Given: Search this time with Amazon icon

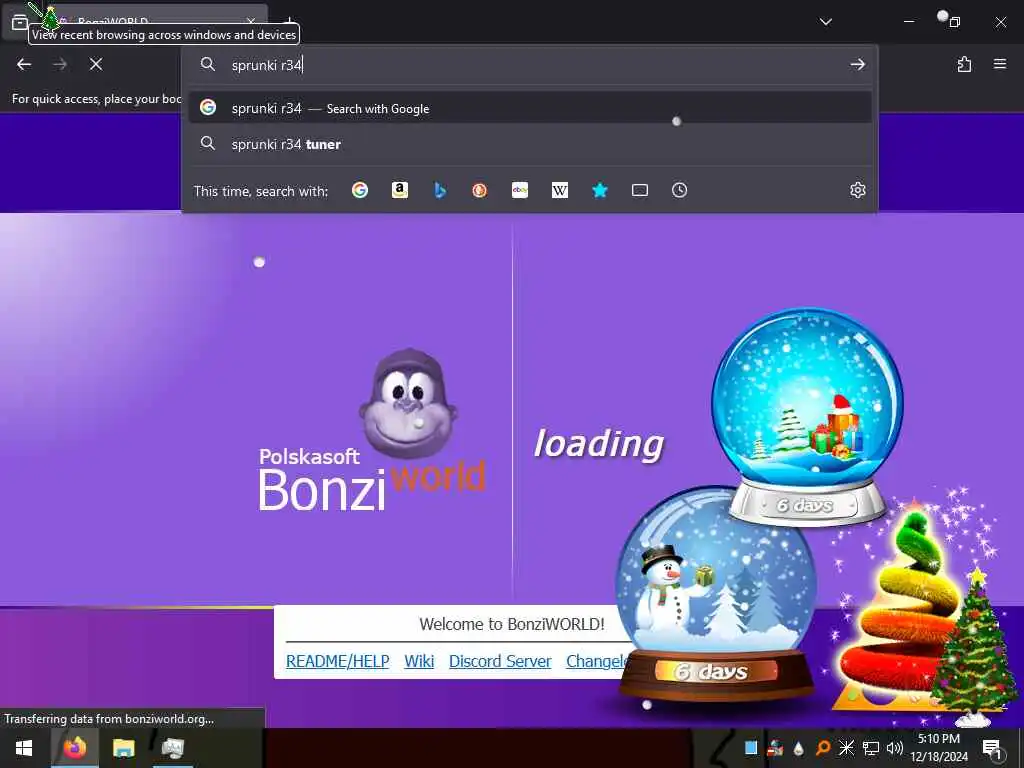Looking at the screenshot, I should 400,190.
